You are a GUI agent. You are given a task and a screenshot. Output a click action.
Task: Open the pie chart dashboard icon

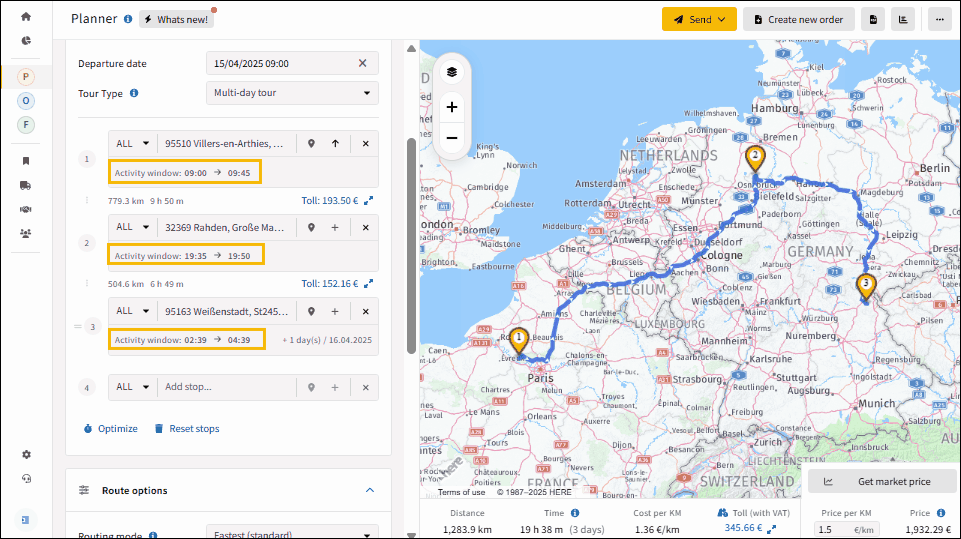26,40
